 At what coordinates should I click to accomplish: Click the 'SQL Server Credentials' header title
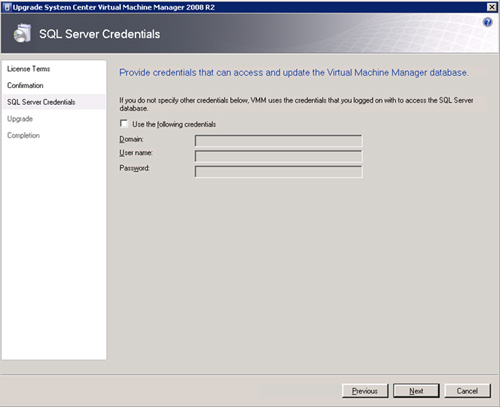coord(100,34)
